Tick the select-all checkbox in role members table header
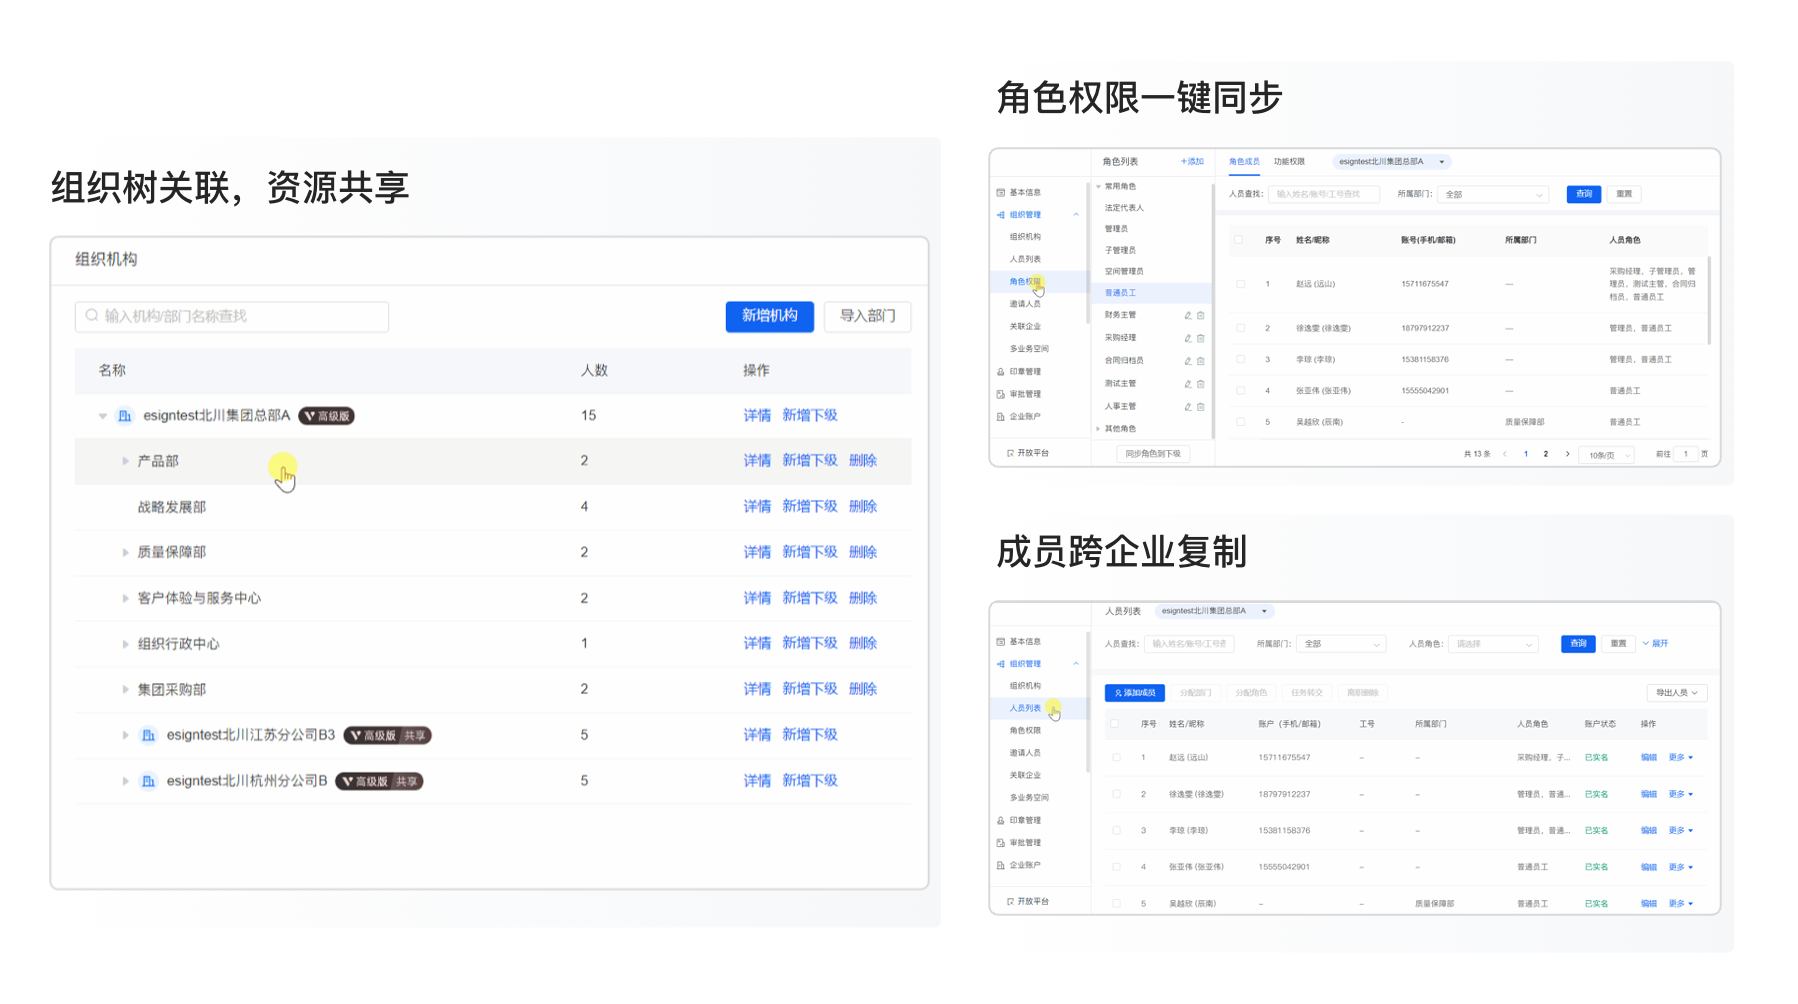 coord(1239,240)
